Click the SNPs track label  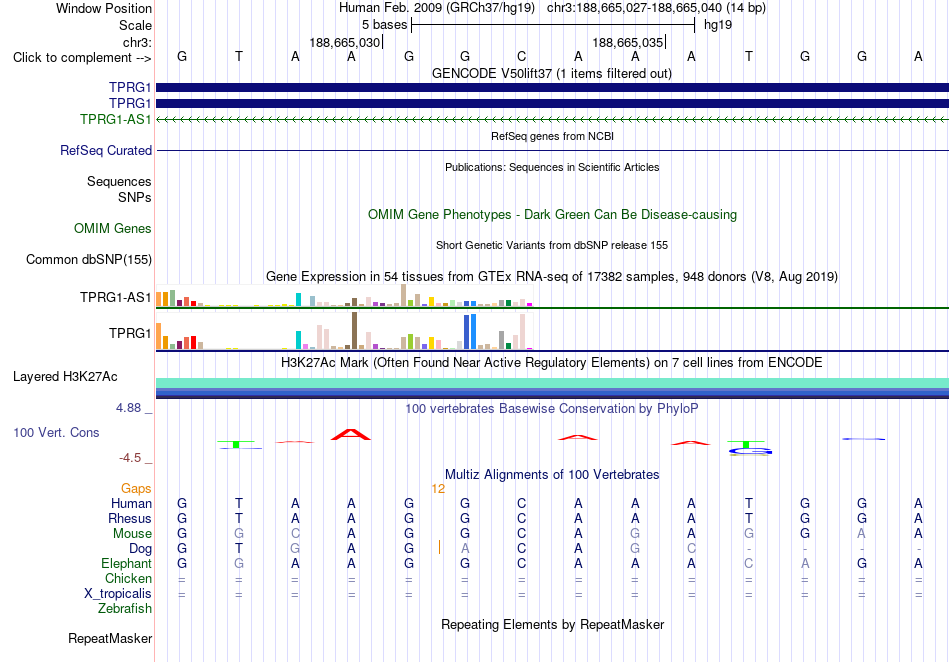[x=135, y=197]
